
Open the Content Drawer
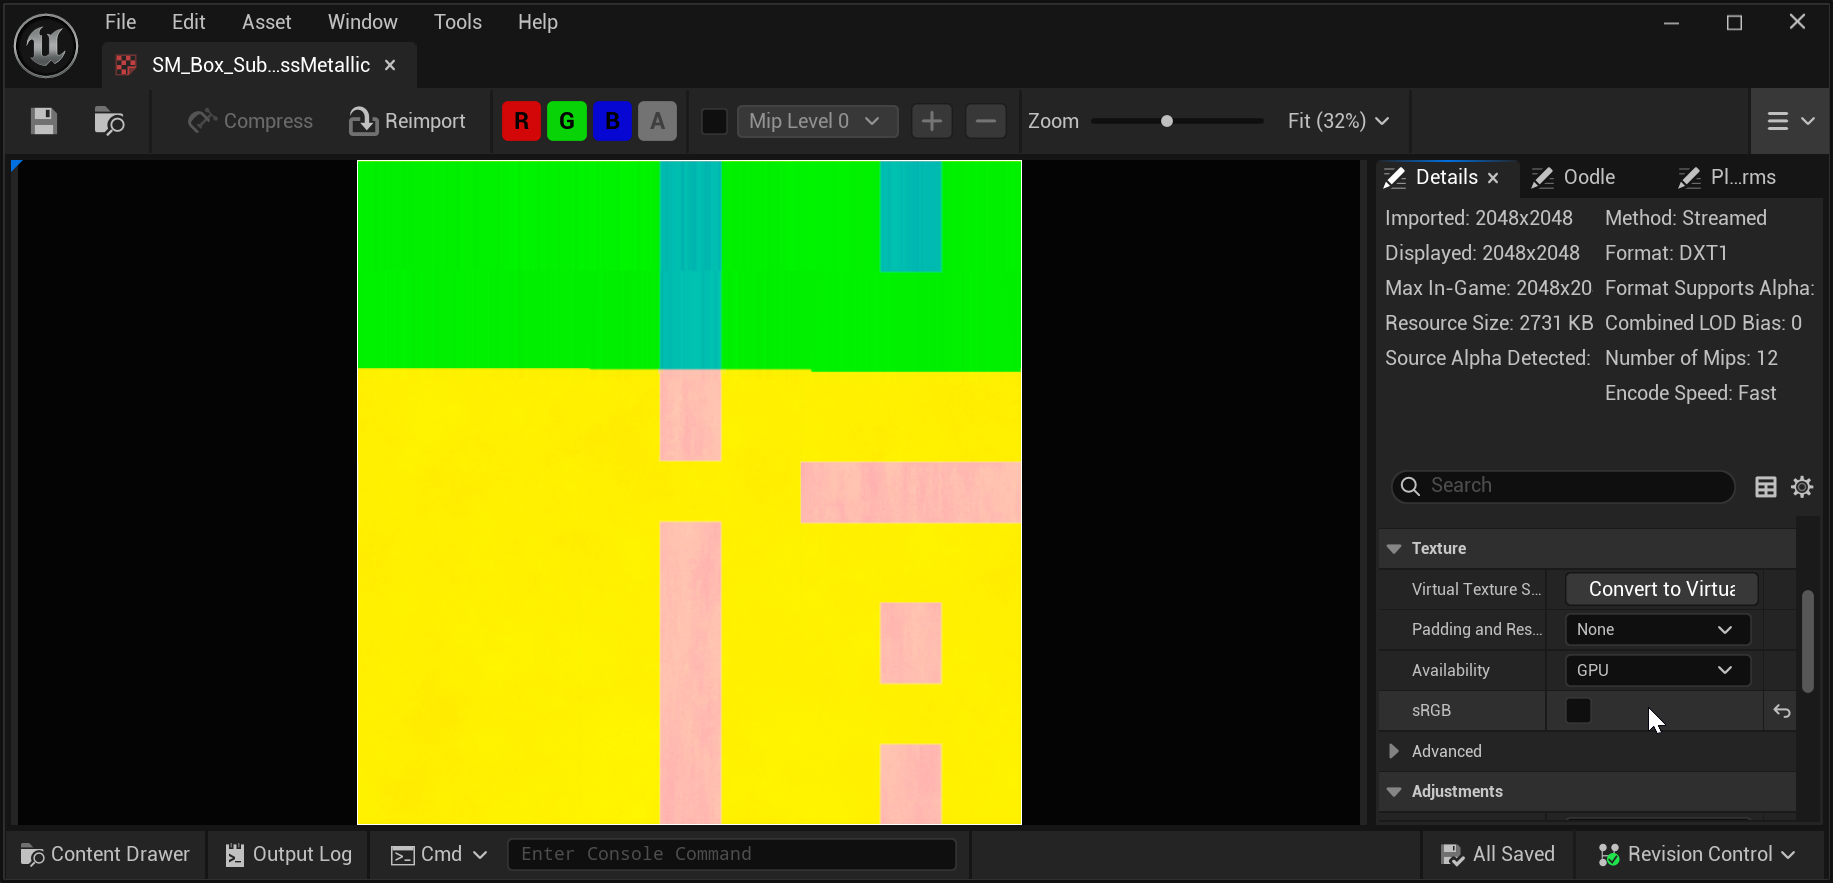[106, 854]
